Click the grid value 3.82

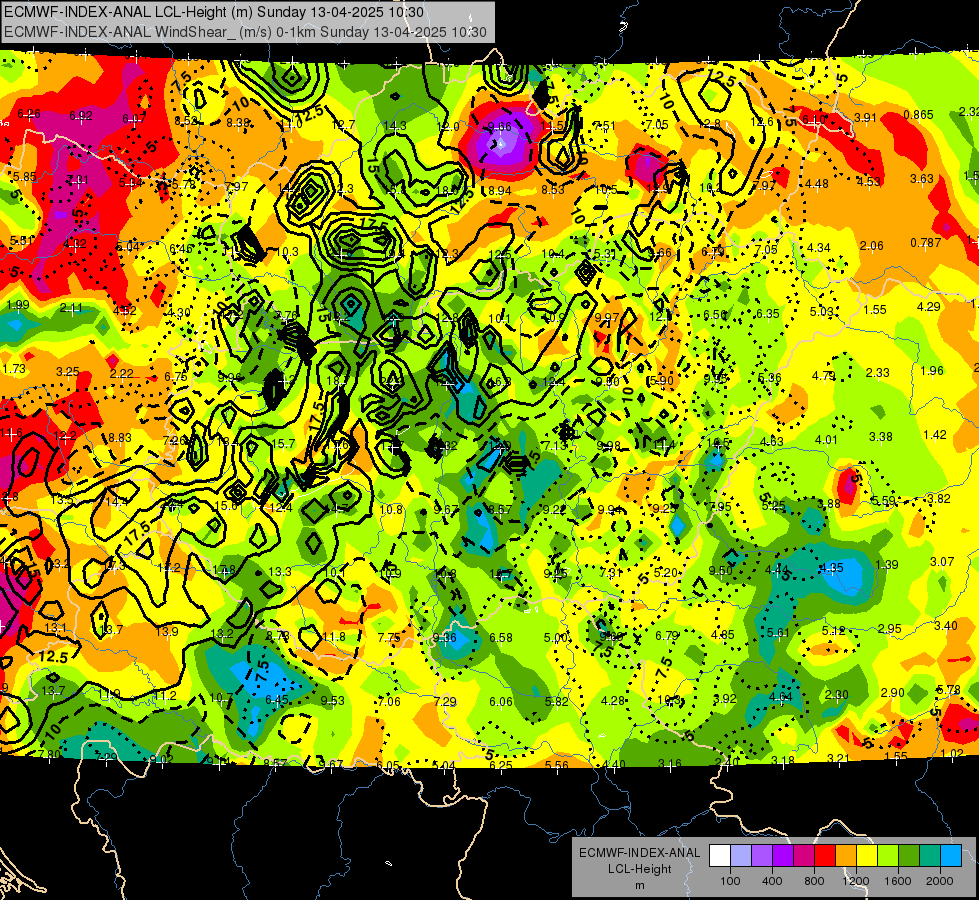click(x=939, y=498)
